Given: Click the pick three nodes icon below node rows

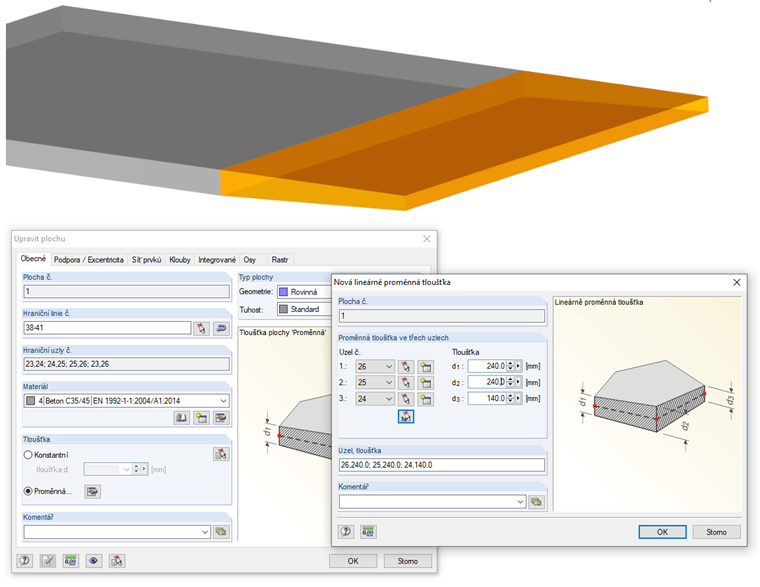Looking at the screenshot, I should (x=406, y=416).
